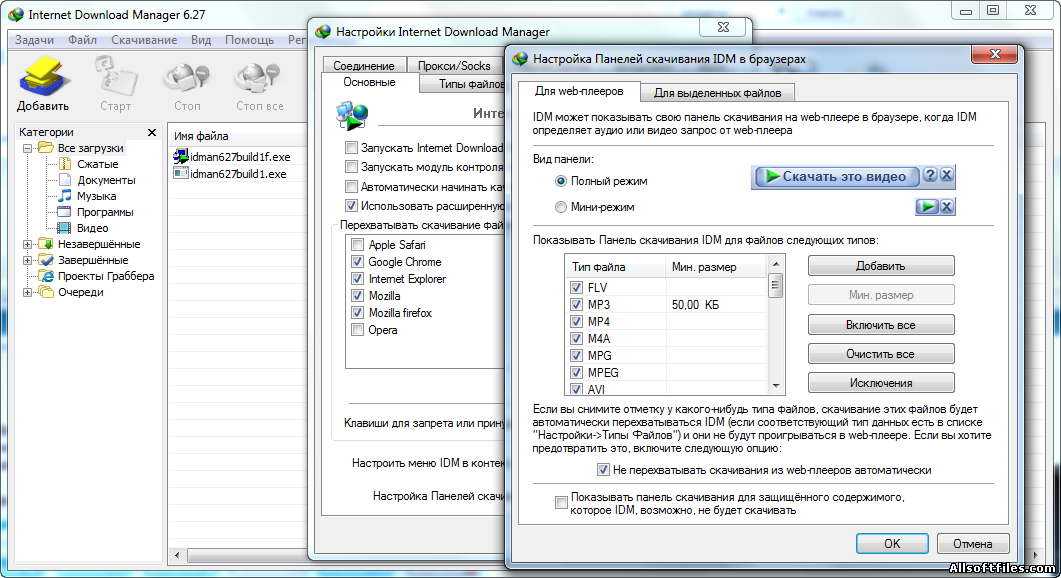Collapse the Все загрузки tree node
1061x578 pixels.
[28, 148]
